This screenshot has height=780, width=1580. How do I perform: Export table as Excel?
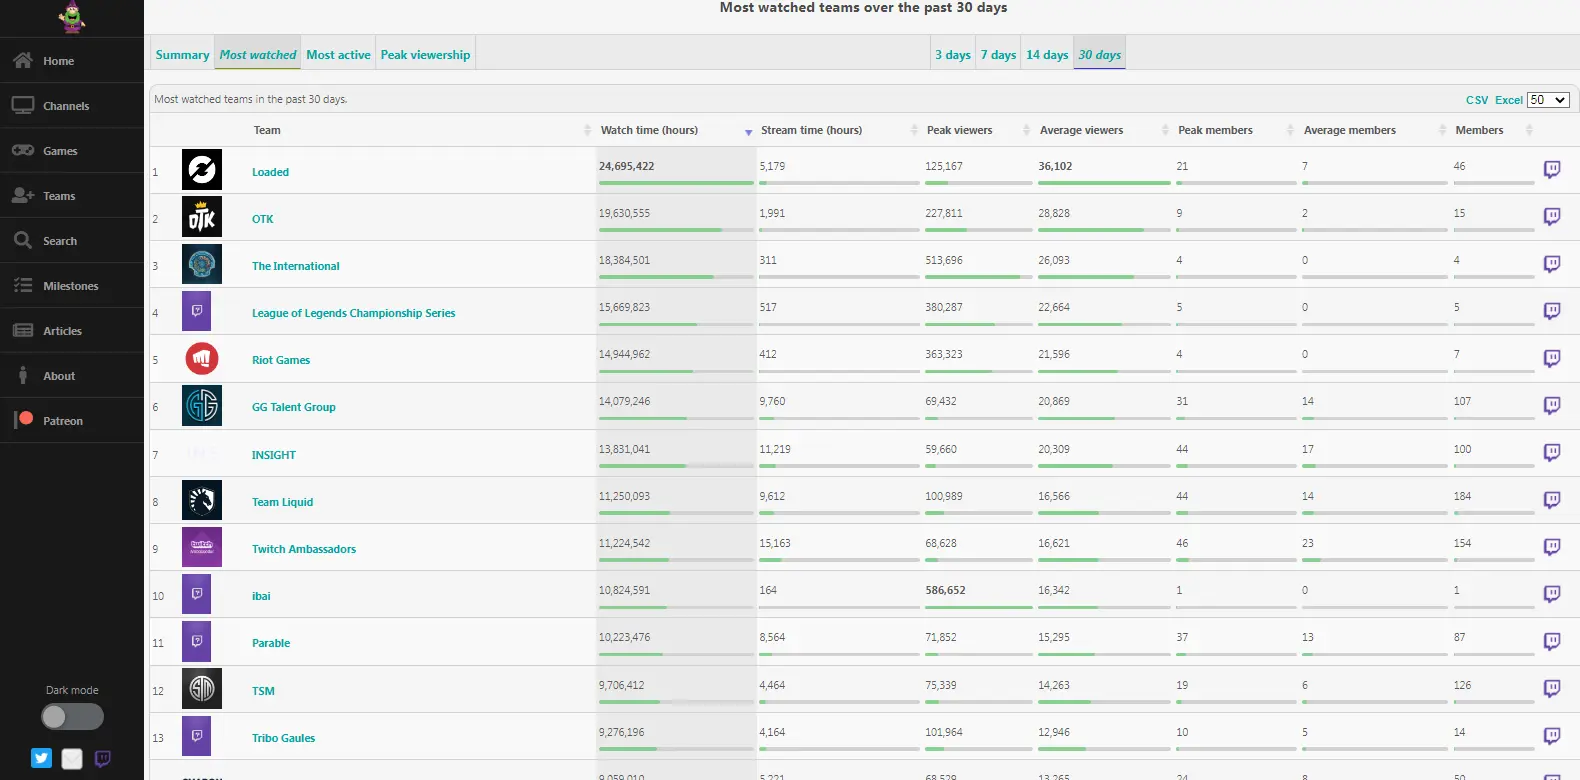point(1508,100)
